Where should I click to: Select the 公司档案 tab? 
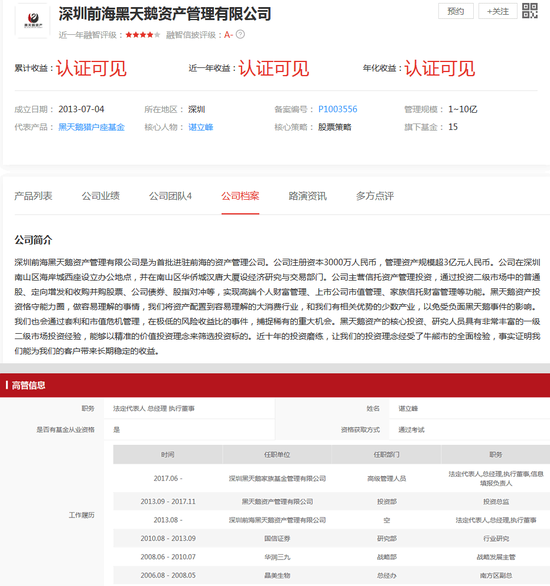pos(240,196)
